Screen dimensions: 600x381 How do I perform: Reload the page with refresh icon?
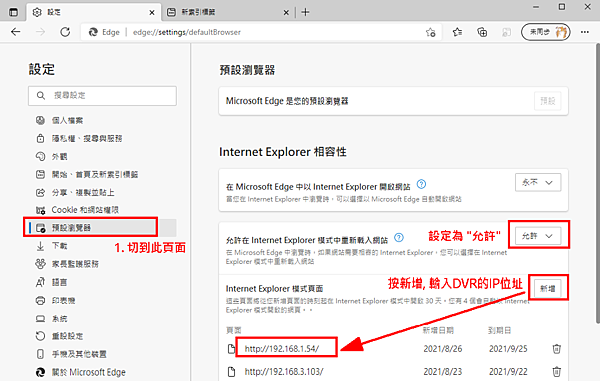click(x=65, y=32)
